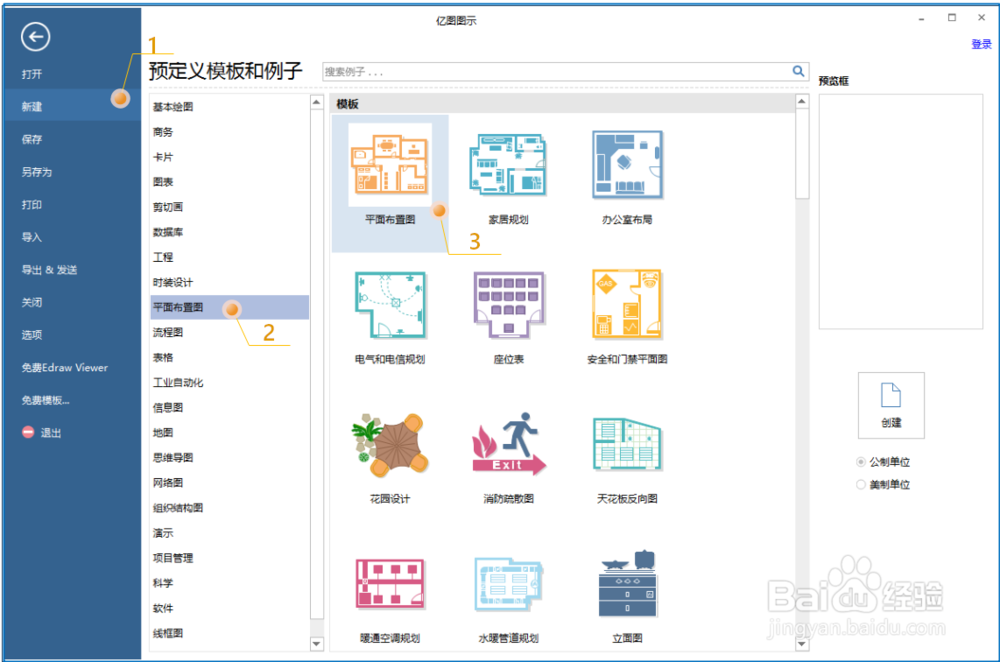The height and width of the screenshot is (662, 1000).
Task: Open 选项 in the left sidebar
Action: click(x=32, y=335)
